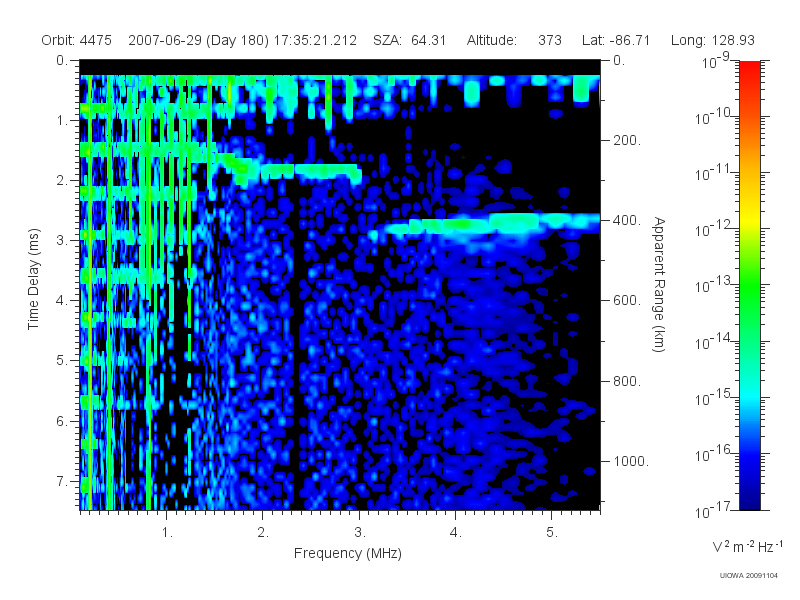Click the 'Orbit: 4475' header text
The image size is (800, 600).
77,40
